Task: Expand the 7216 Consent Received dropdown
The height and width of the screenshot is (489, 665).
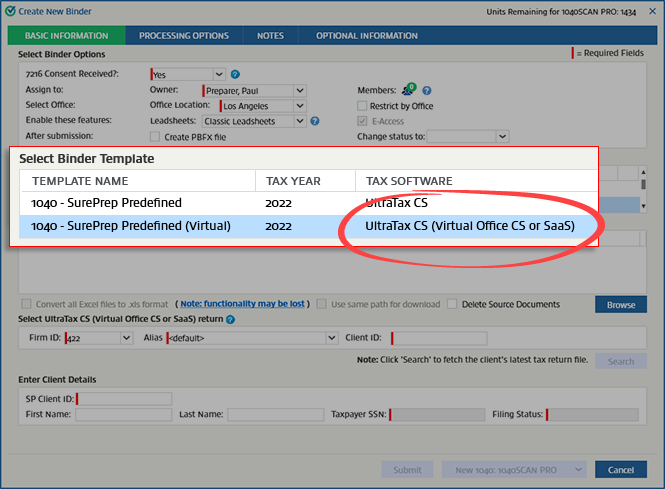Action: coord(219,74)
